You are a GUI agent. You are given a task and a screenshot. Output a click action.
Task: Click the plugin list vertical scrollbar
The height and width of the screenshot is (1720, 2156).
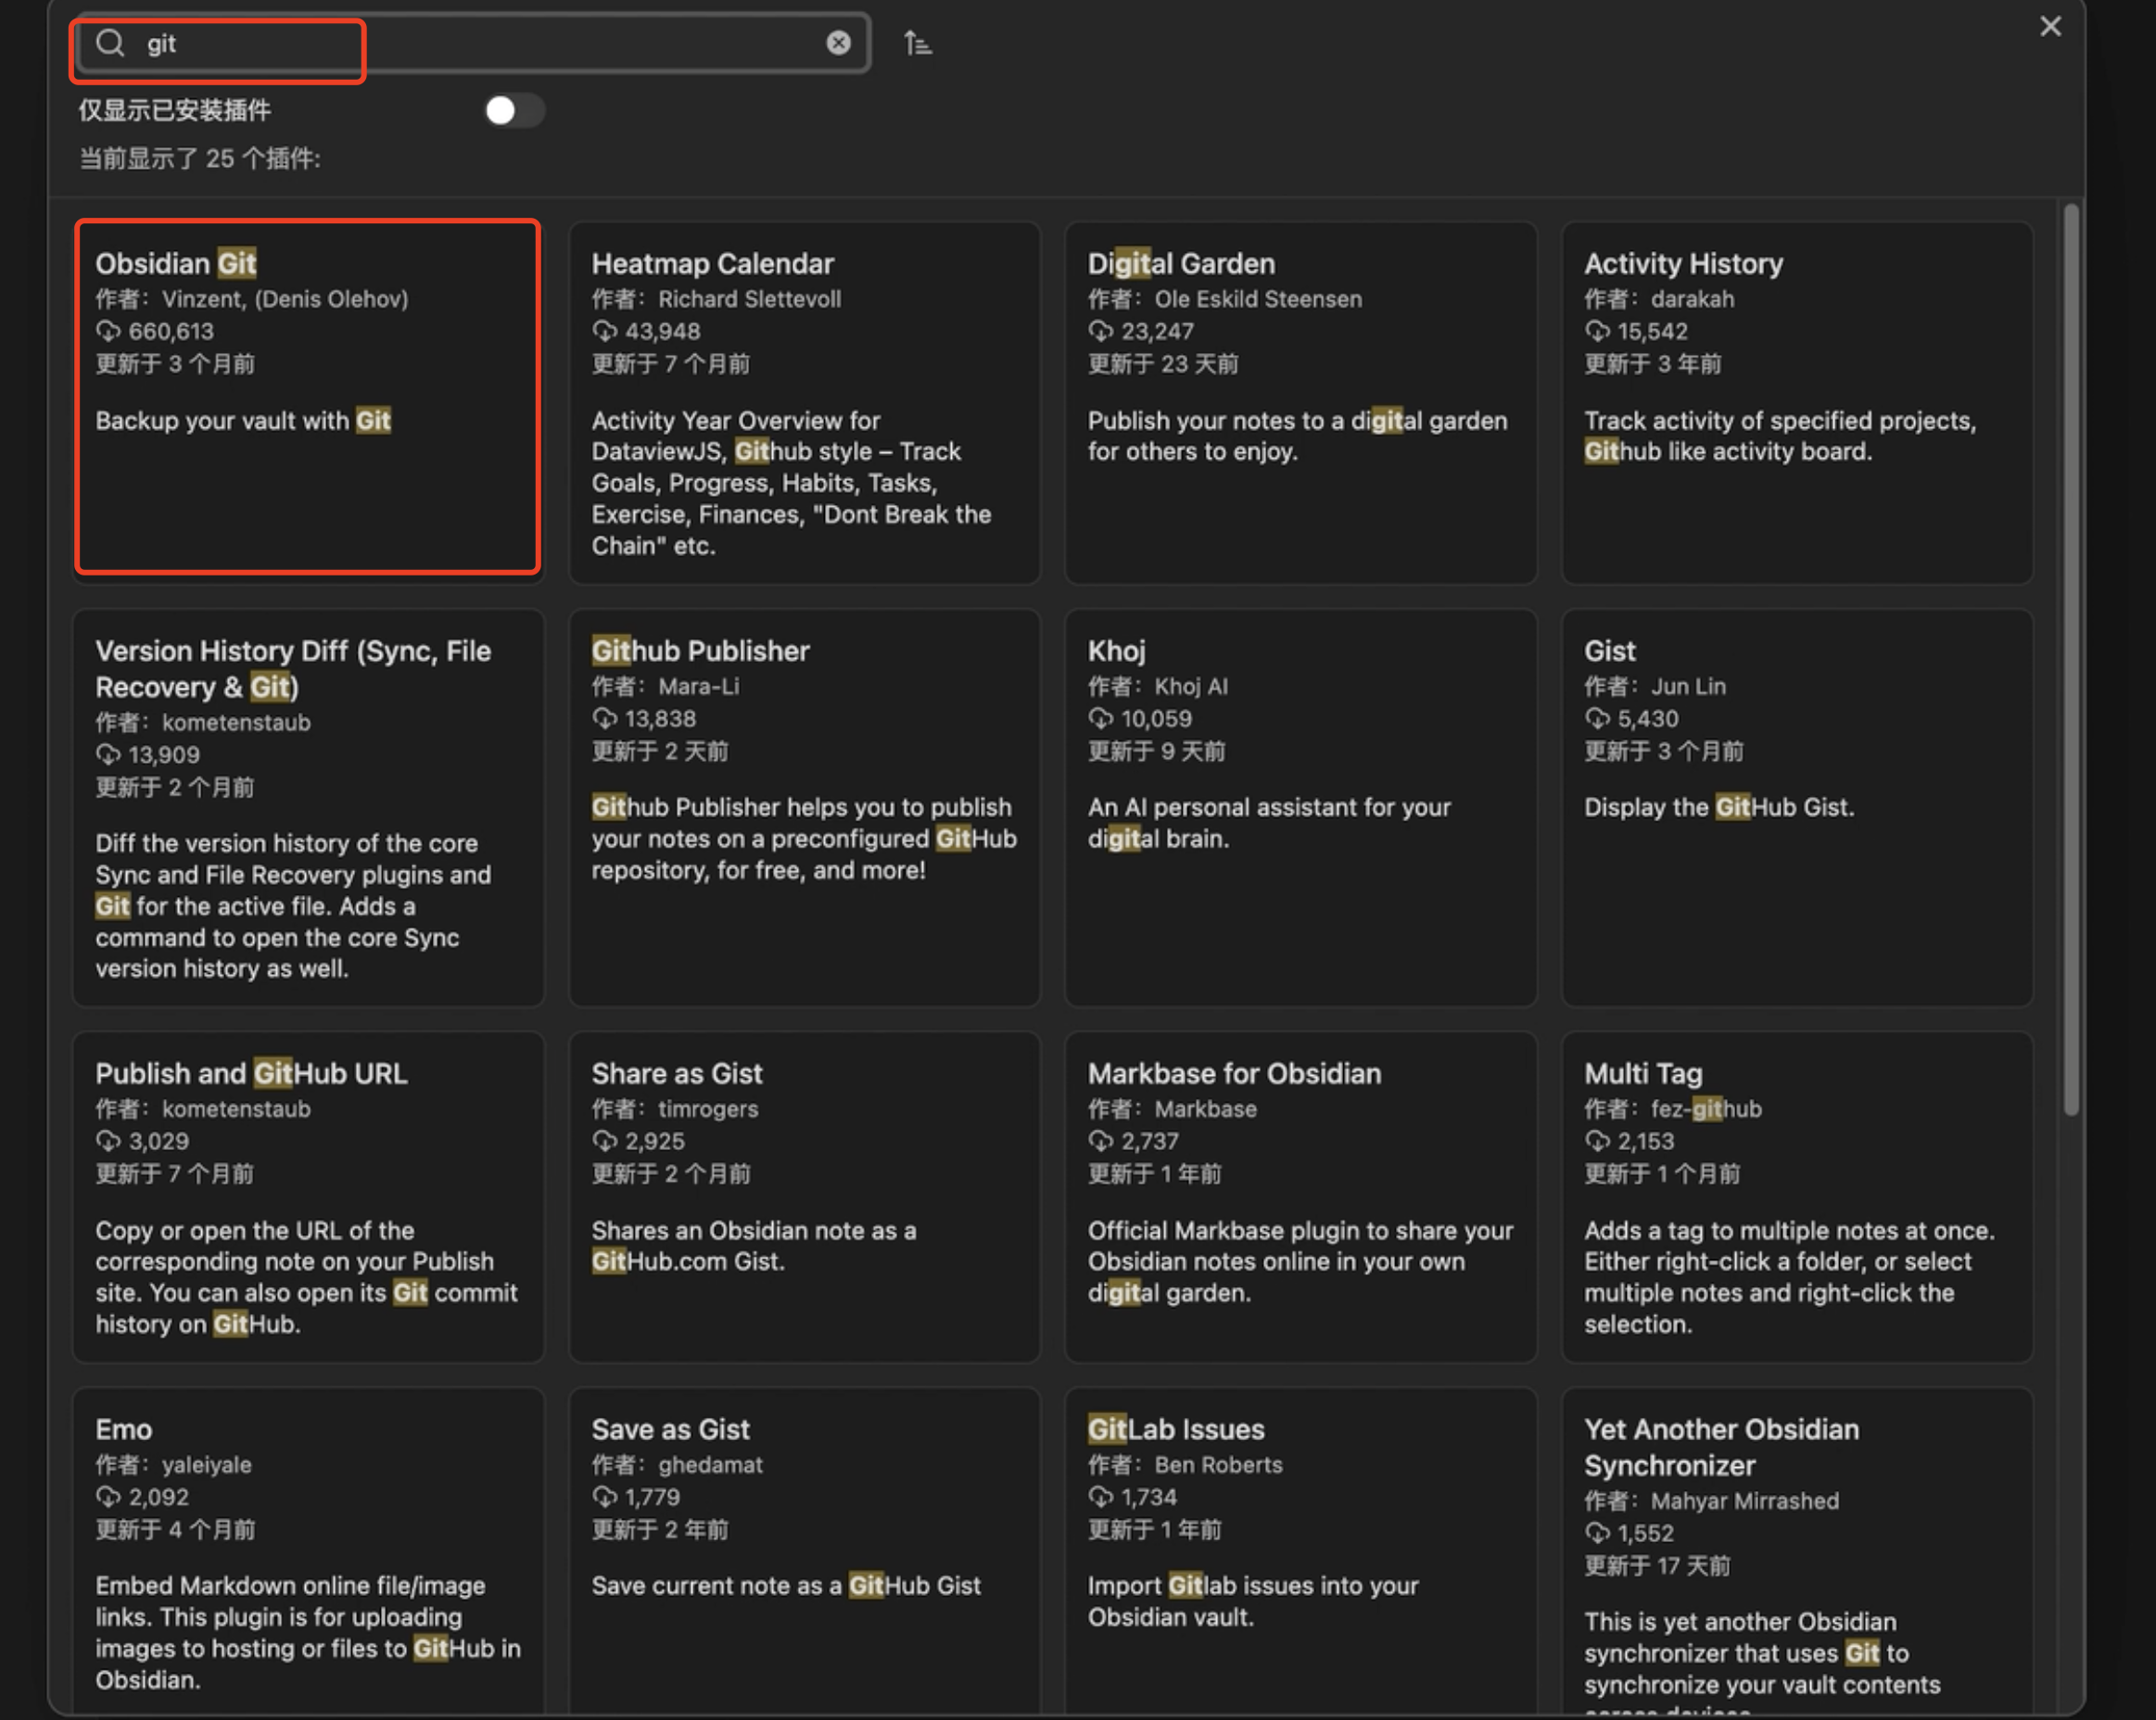pos(2070,660)
